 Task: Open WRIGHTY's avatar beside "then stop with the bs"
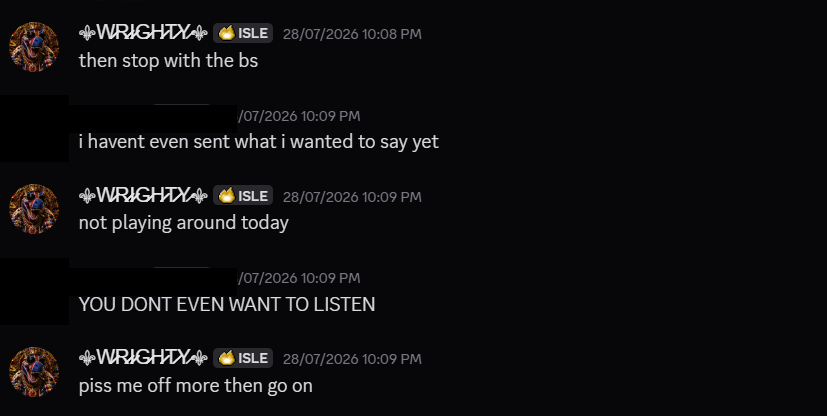coord(34,47)
